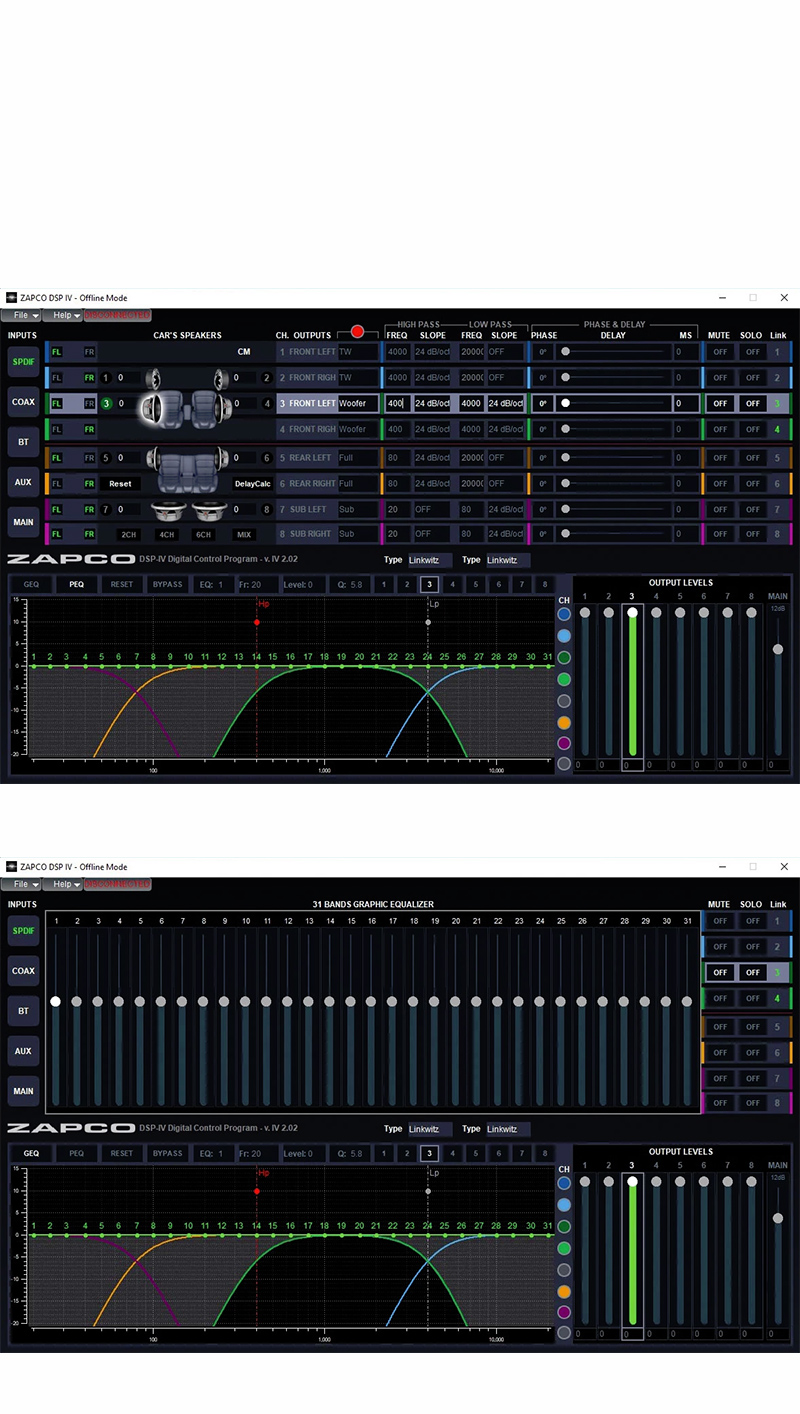This screenshot has height=1414, width=800.
Task: Click delay slider knob for 3 FRONT LEFT
Action: (565, 404)
